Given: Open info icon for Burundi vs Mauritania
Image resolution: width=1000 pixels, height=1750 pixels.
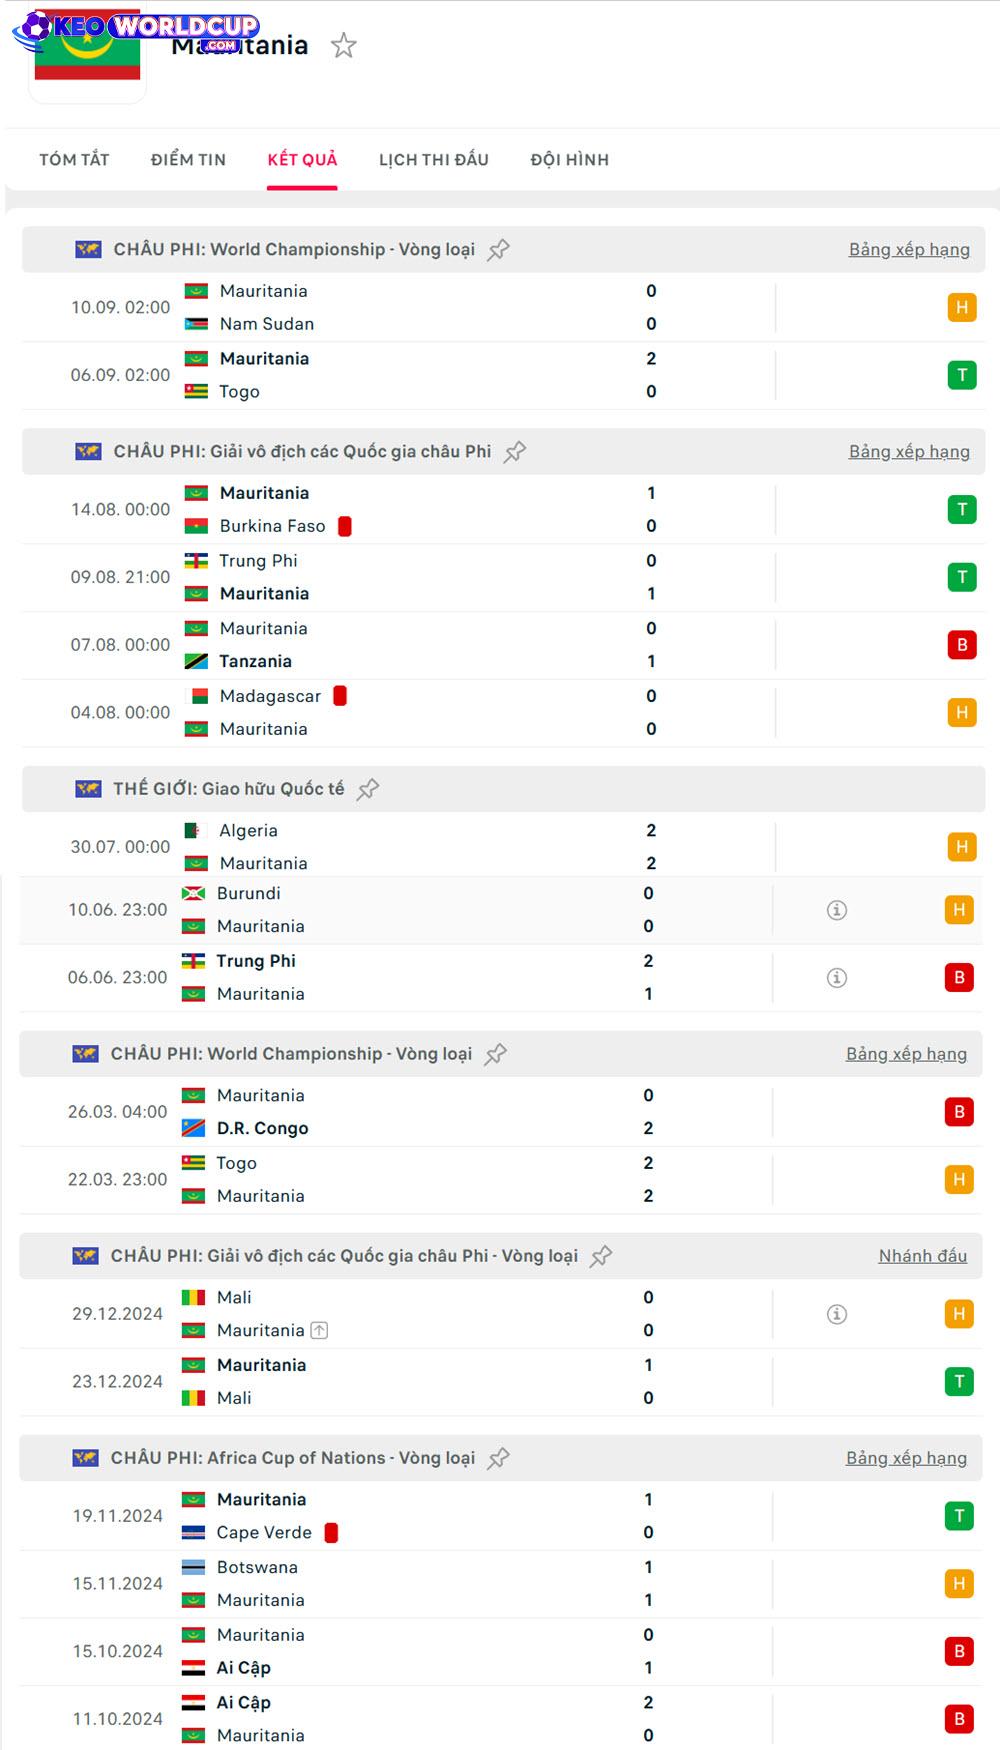Looking at the screenshot, I should pos(837,910).
